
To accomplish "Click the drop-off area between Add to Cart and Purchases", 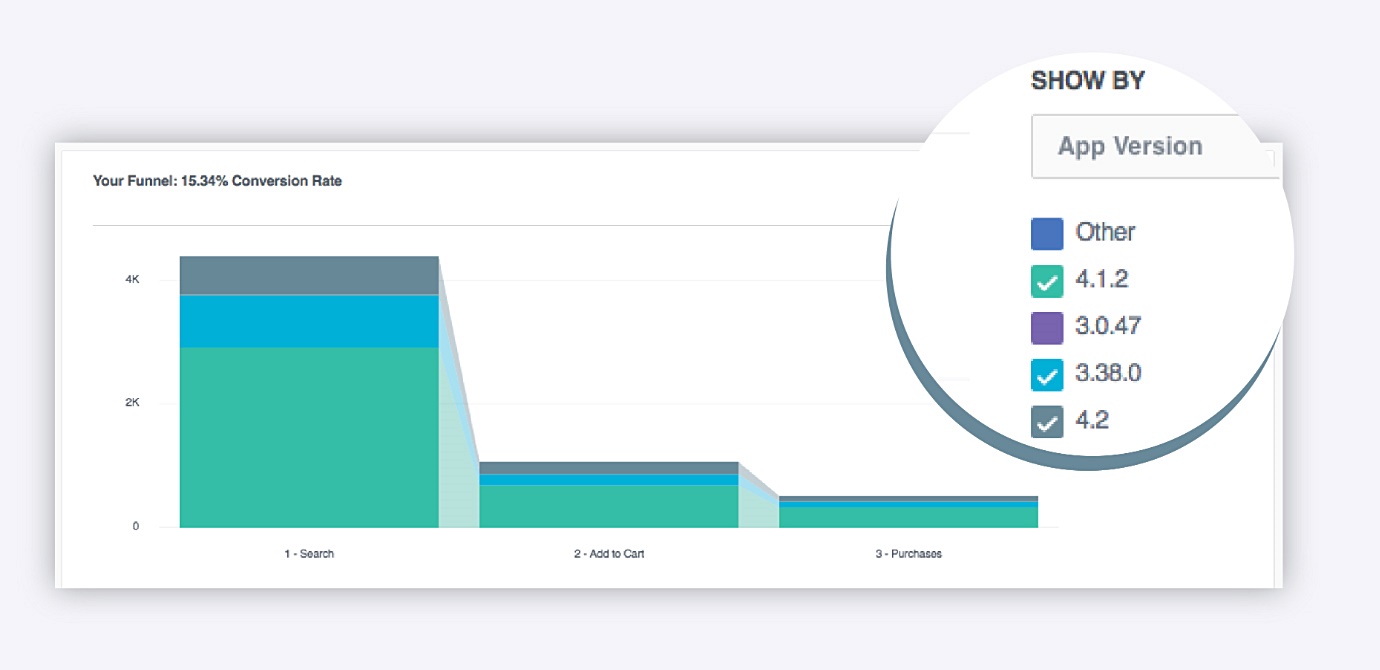I will (758, 512).
